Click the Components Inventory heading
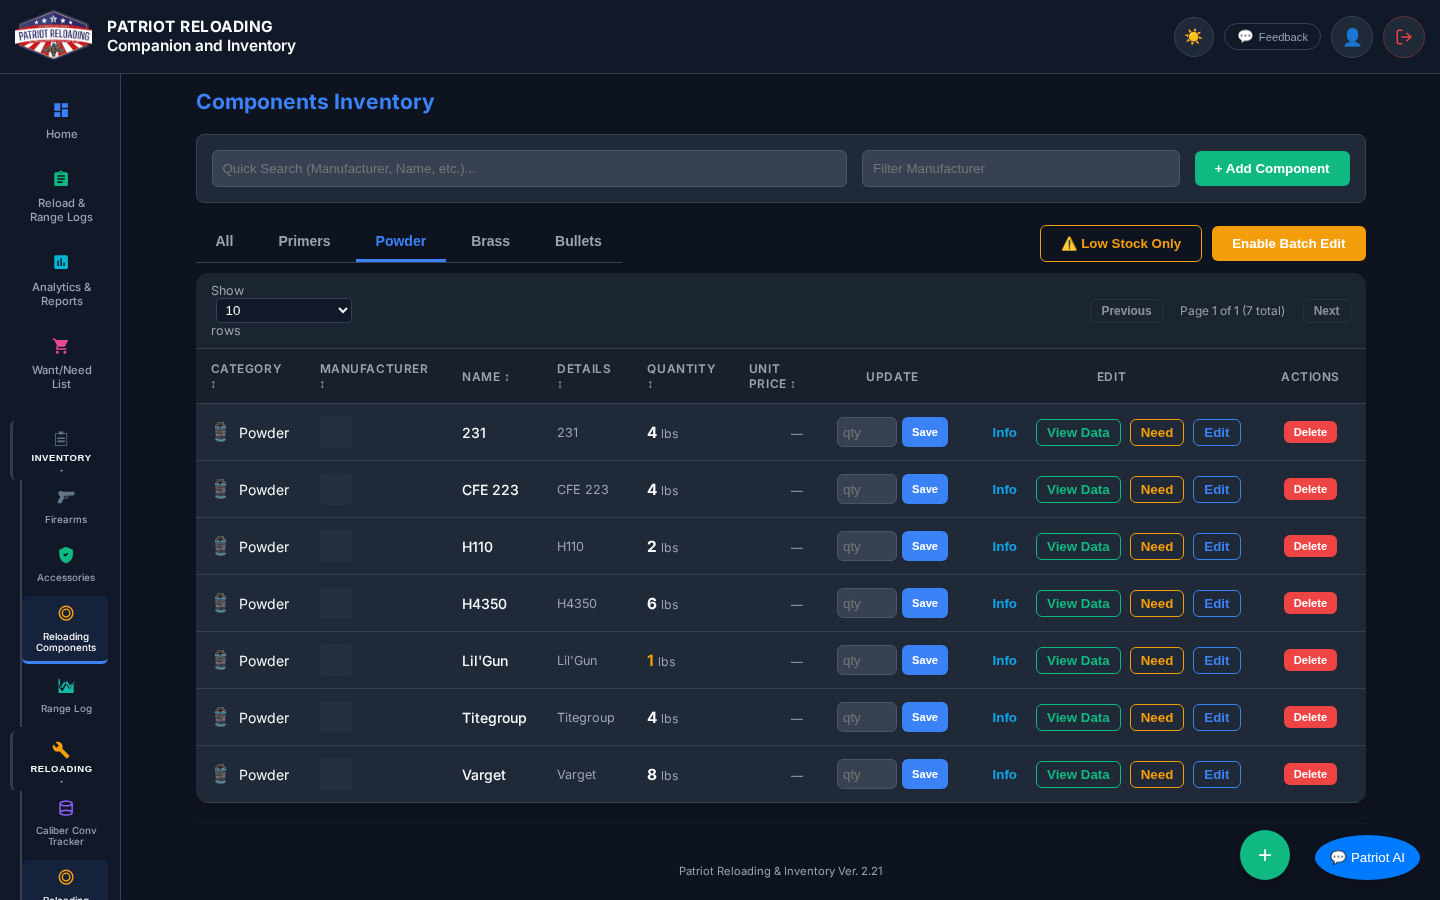The image size is (1440, 900). (315, 102)
